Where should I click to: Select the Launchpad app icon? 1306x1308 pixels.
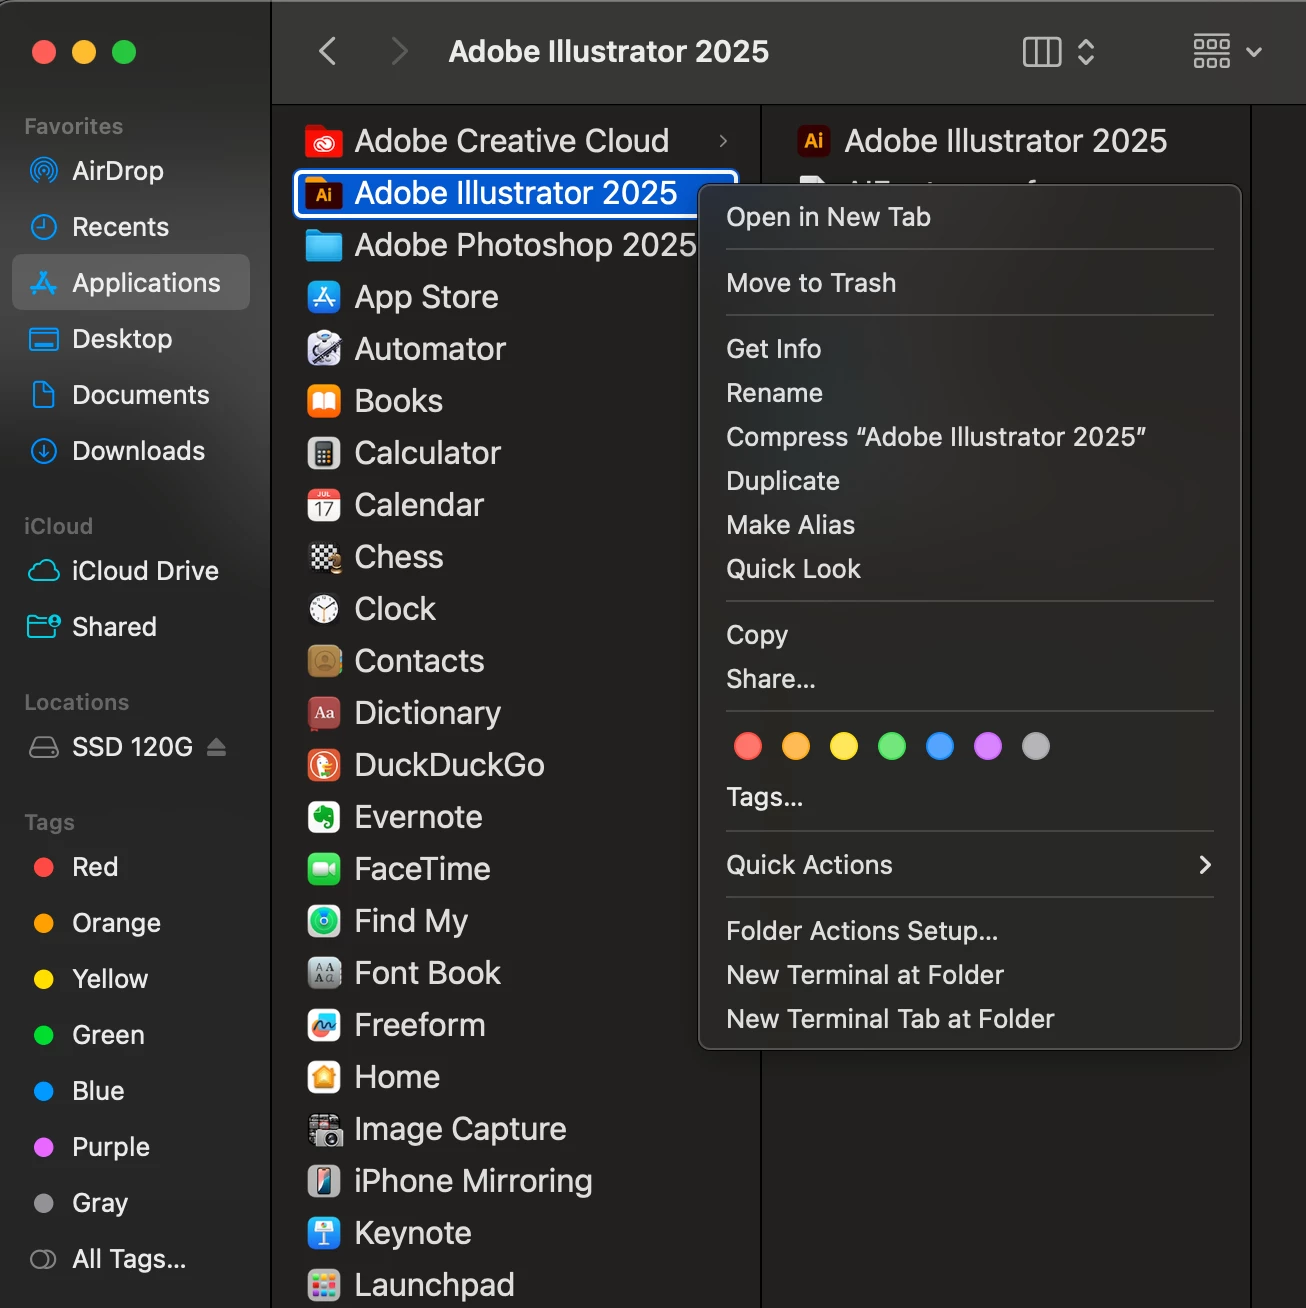[x=323, y=1285]
